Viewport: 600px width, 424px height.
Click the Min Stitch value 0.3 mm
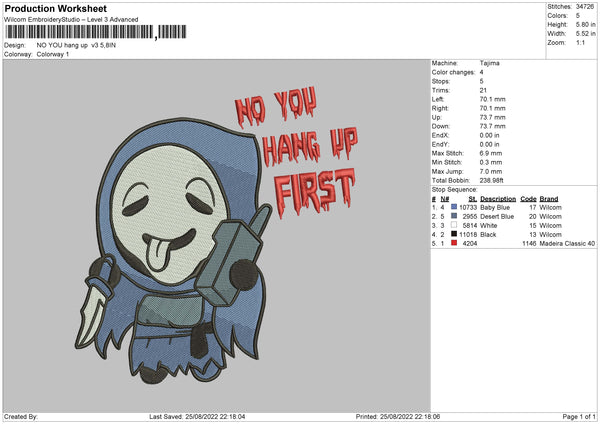click(491, 162)
